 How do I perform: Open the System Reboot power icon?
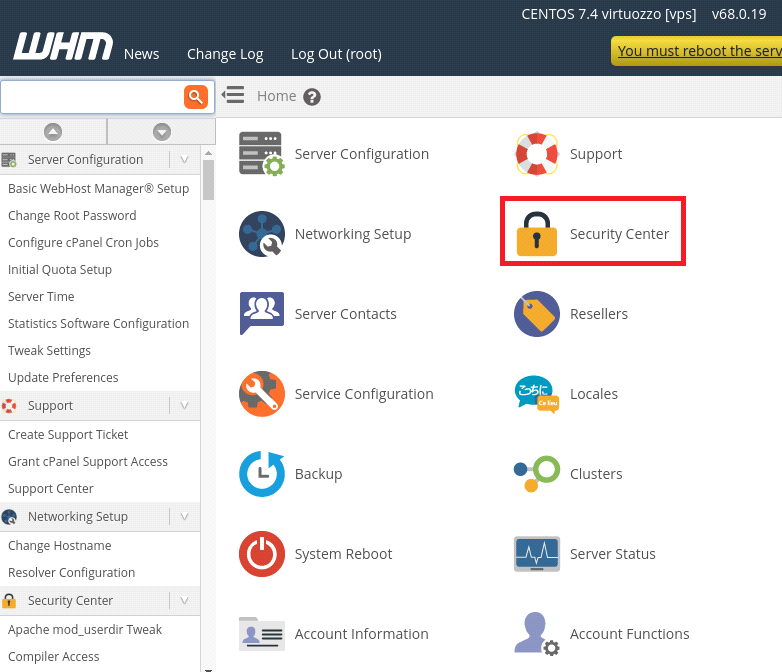click(262, 554)
